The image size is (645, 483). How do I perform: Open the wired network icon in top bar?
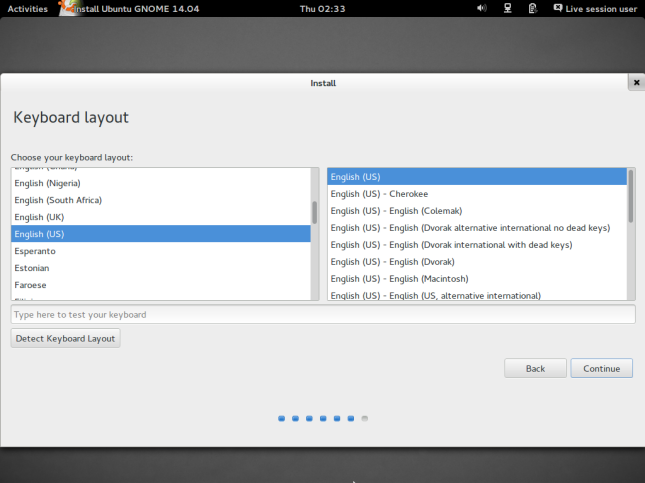tap(508, 8)
